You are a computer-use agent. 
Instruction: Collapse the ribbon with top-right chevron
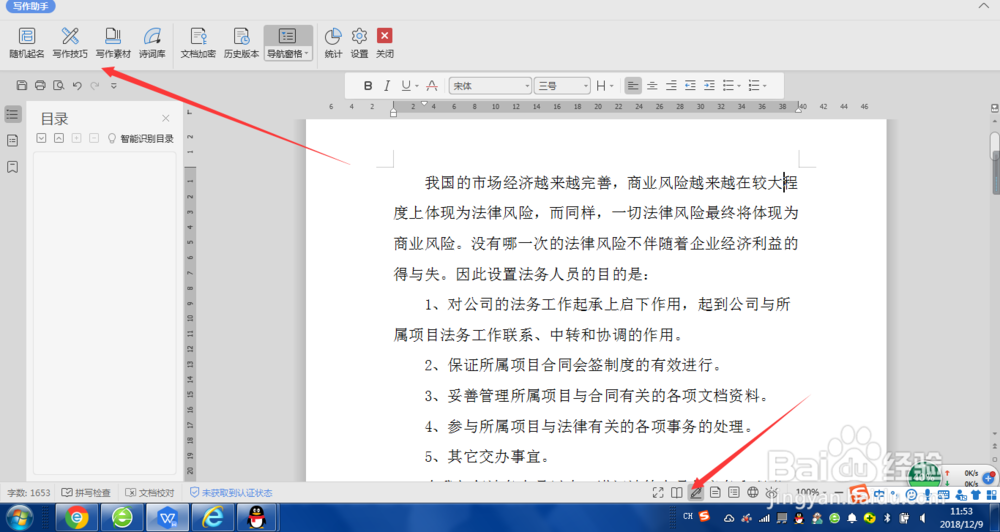click(x=983, y=6)
